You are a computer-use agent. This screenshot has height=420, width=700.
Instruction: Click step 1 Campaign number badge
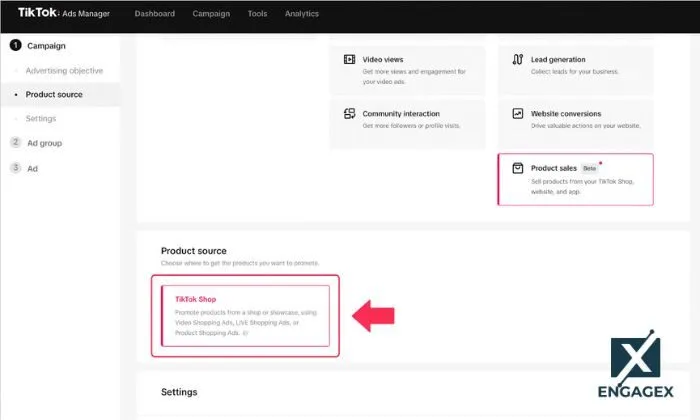point(16,46)
